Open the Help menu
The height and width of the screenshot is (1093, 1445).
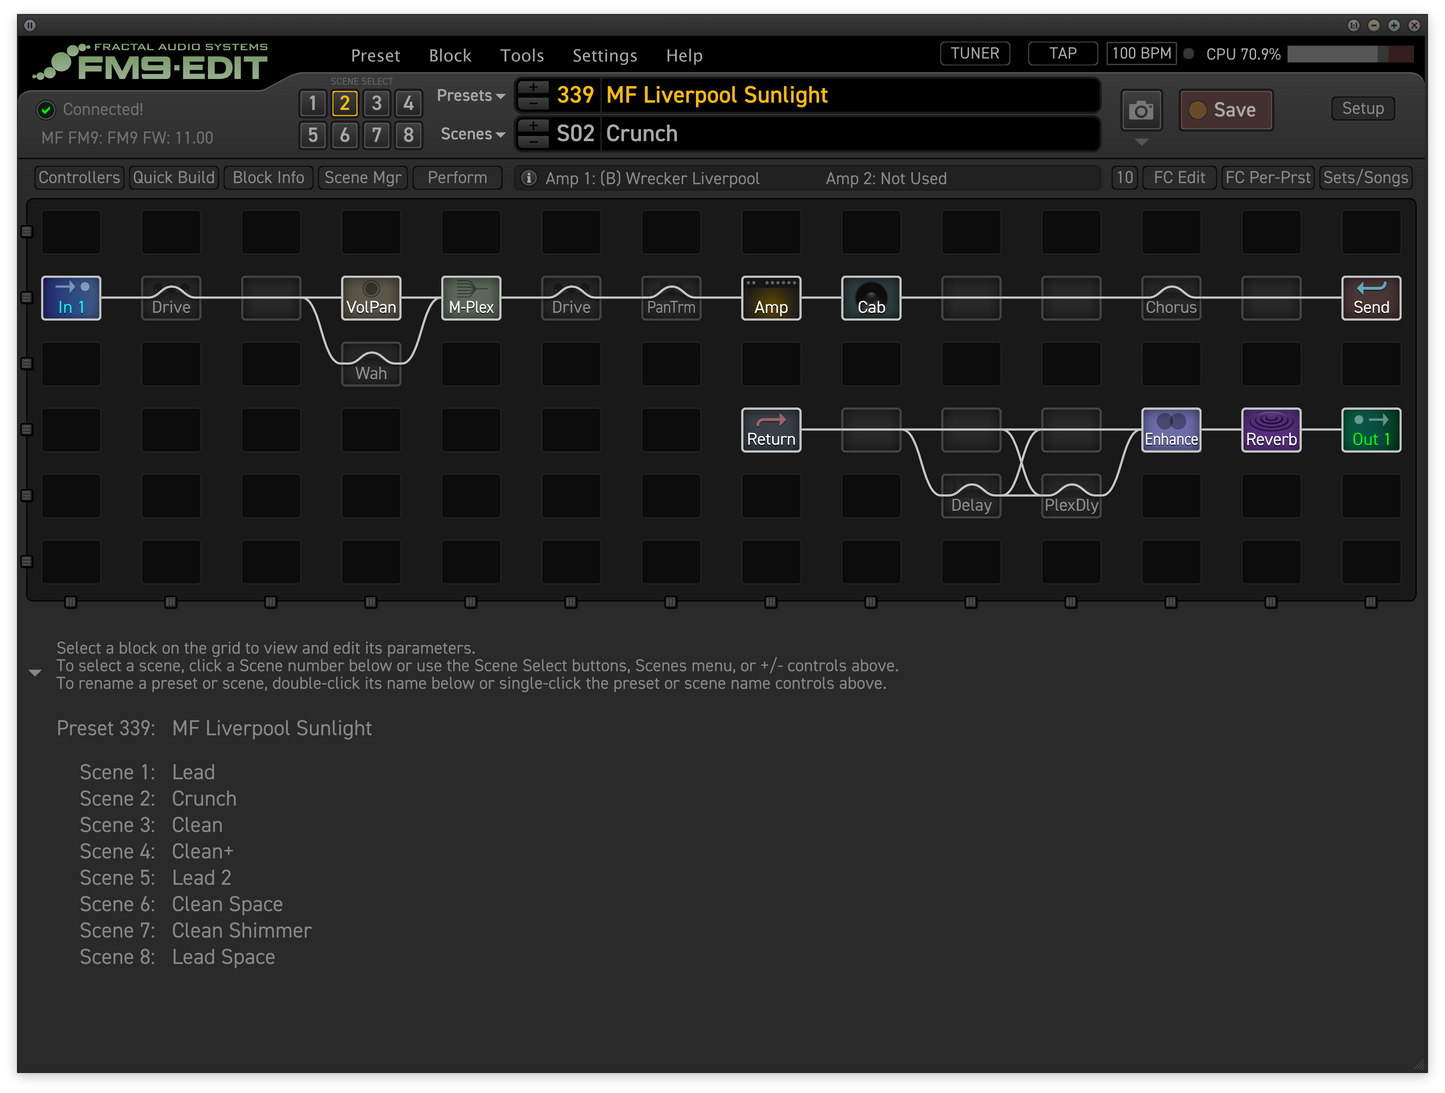[x=684, y=56]
